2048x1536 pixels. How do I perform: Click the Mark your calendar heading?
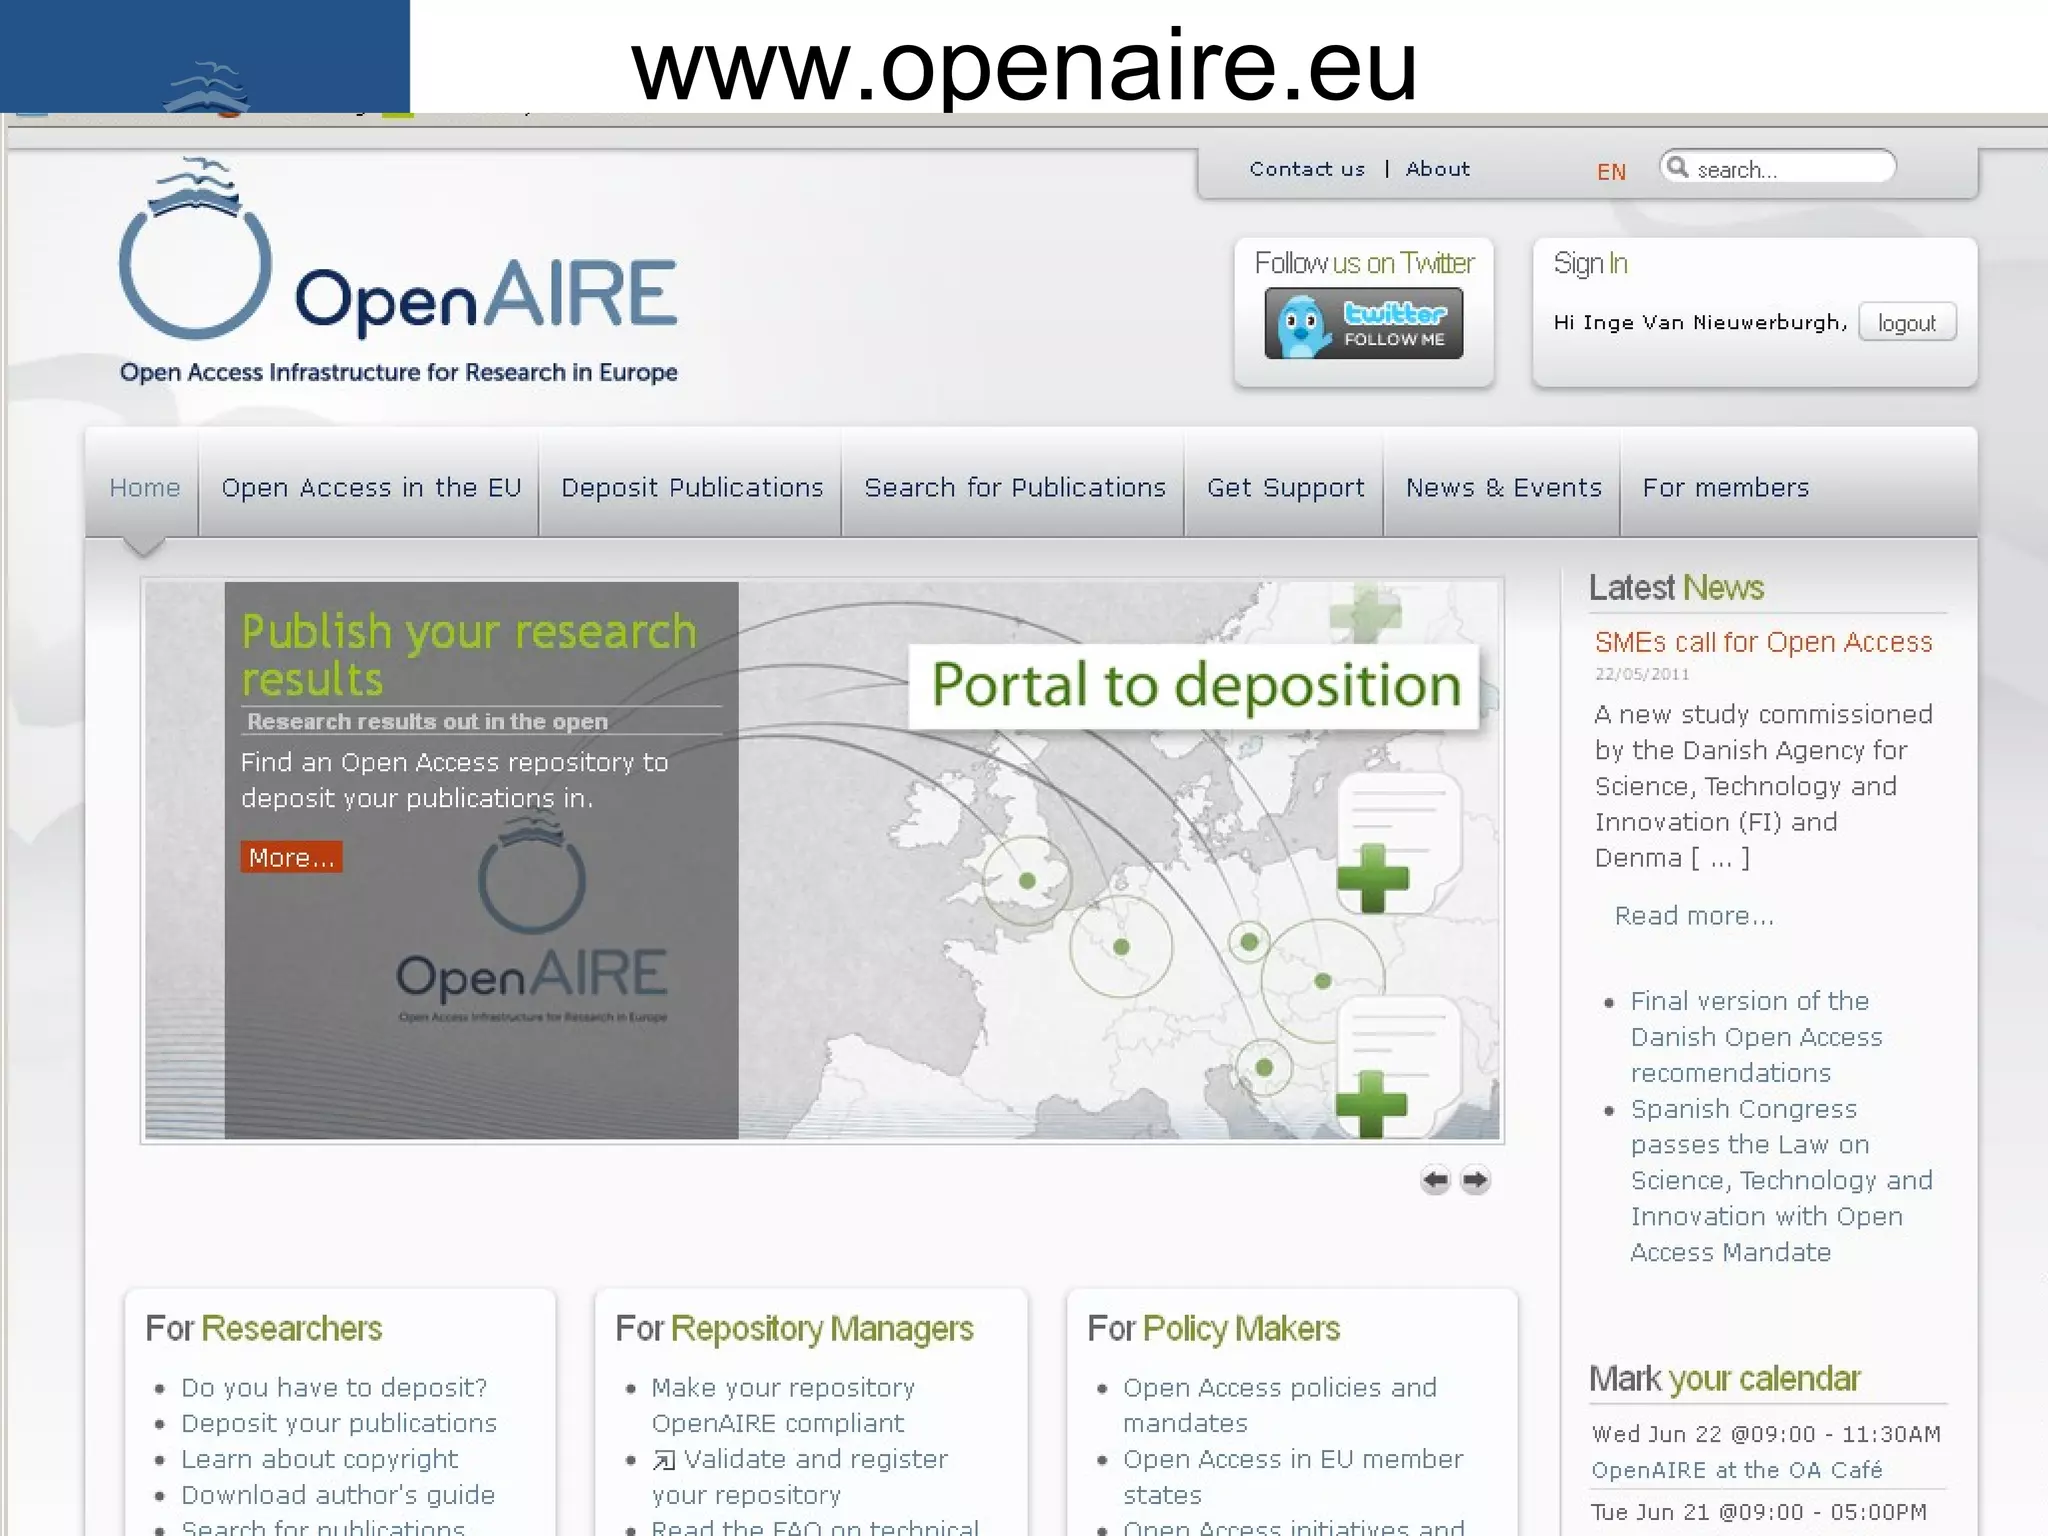1724,1379
